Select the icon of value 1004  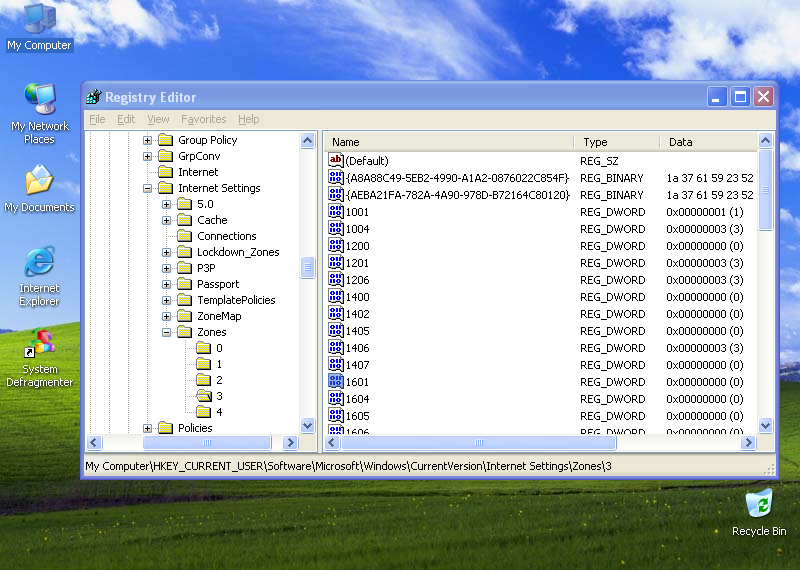click(335, 229)
